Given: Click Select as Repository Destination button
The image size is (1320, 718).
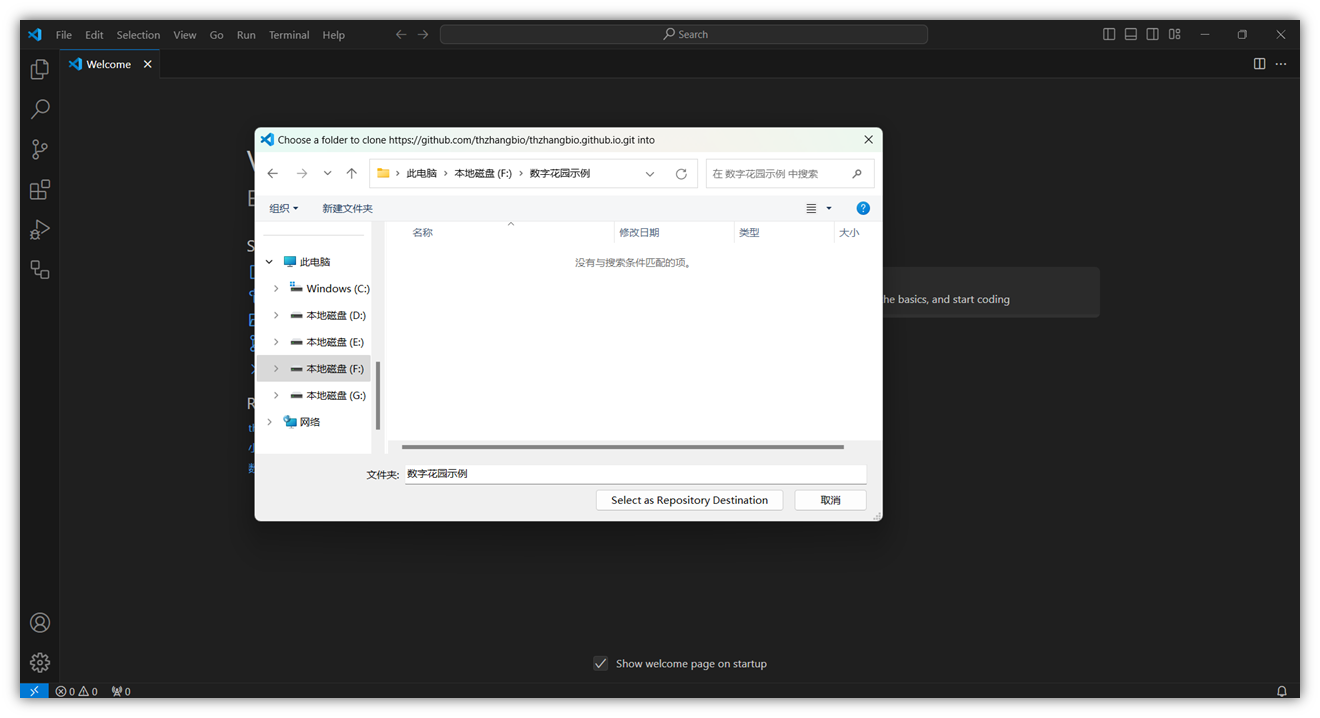Looking at the screenshot, I should [x=690, y=500].
